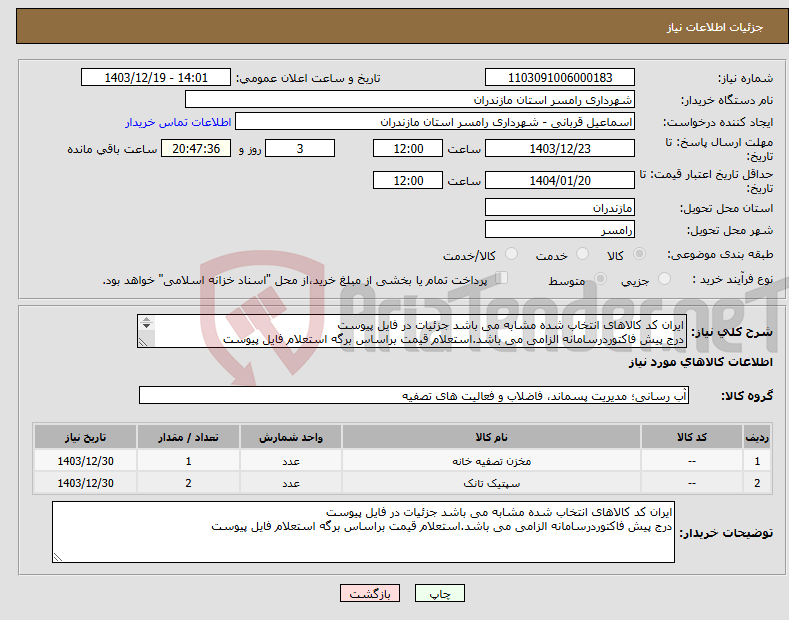Click the سپتیک تانک item name cell
Viewport: 789px width, 620px height.
click(491, 483)
